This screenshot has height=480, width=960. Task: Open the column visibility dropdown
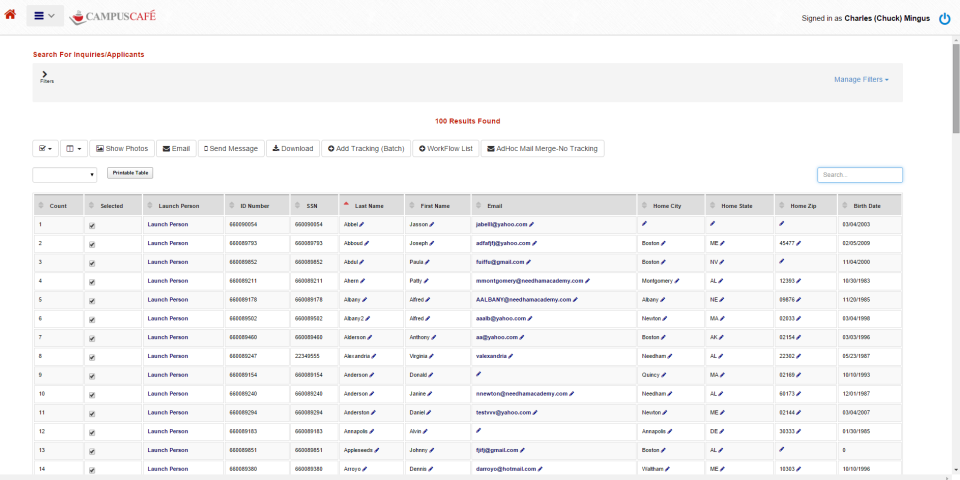[x=73, y=149]
